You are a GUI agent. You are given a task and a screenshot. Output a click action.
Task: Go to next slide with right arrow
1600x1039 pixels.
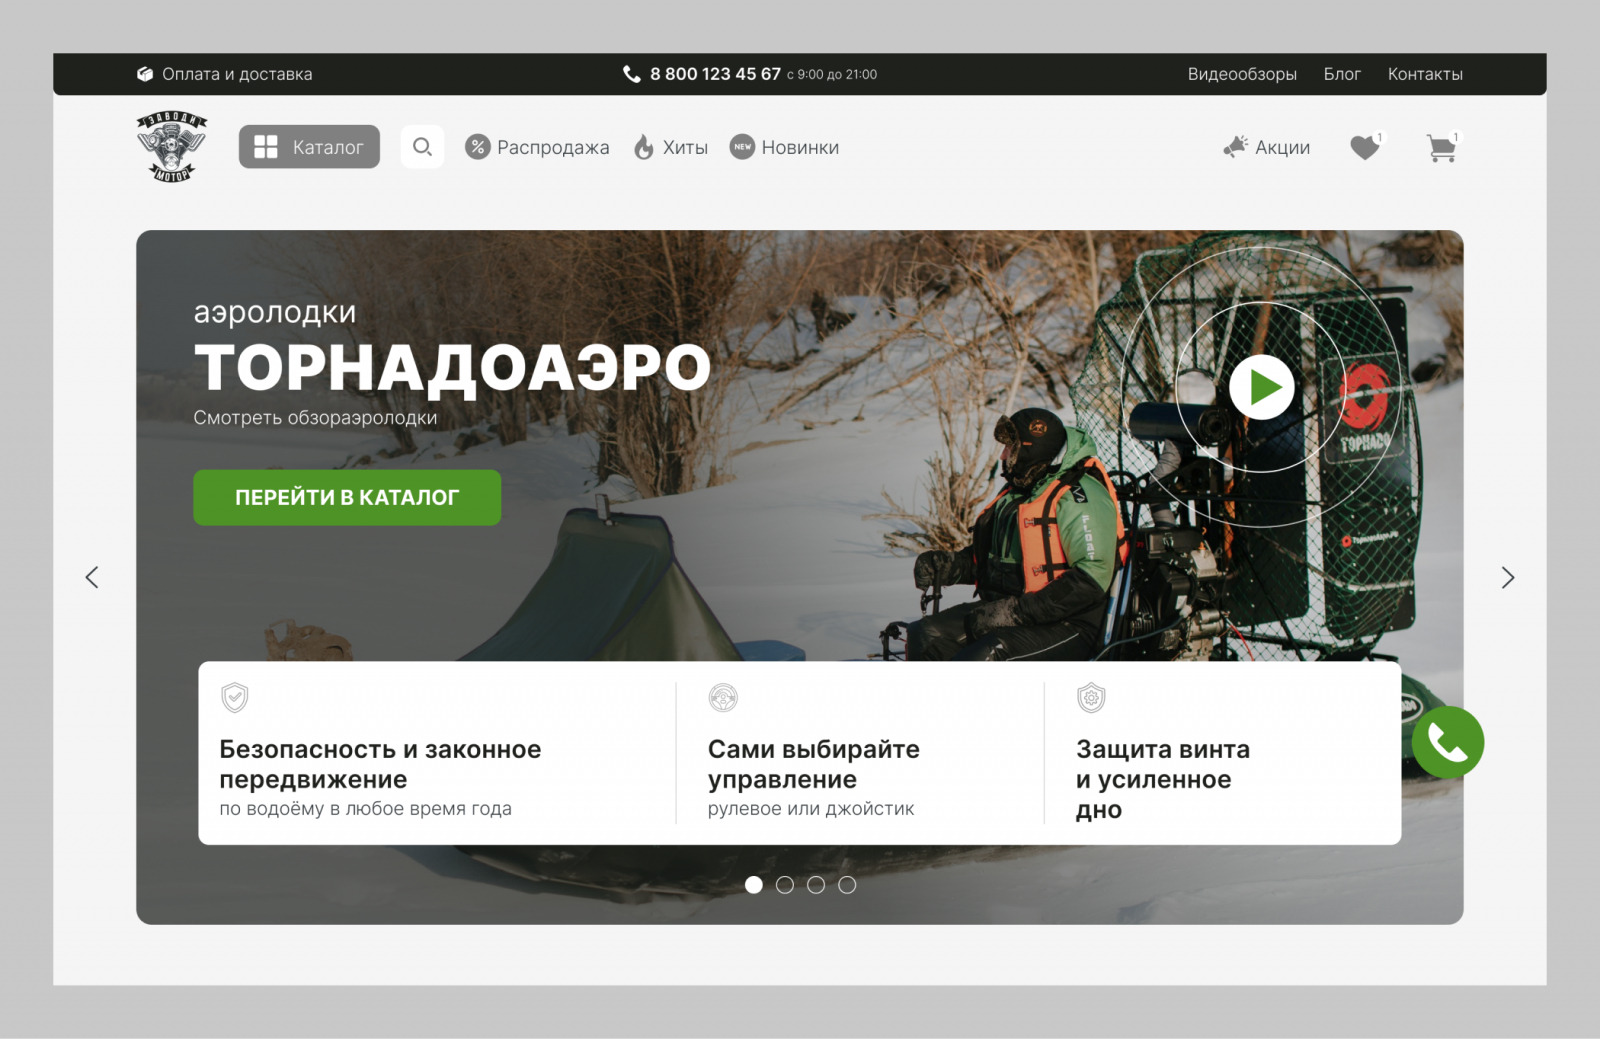tap(1508, 577)
